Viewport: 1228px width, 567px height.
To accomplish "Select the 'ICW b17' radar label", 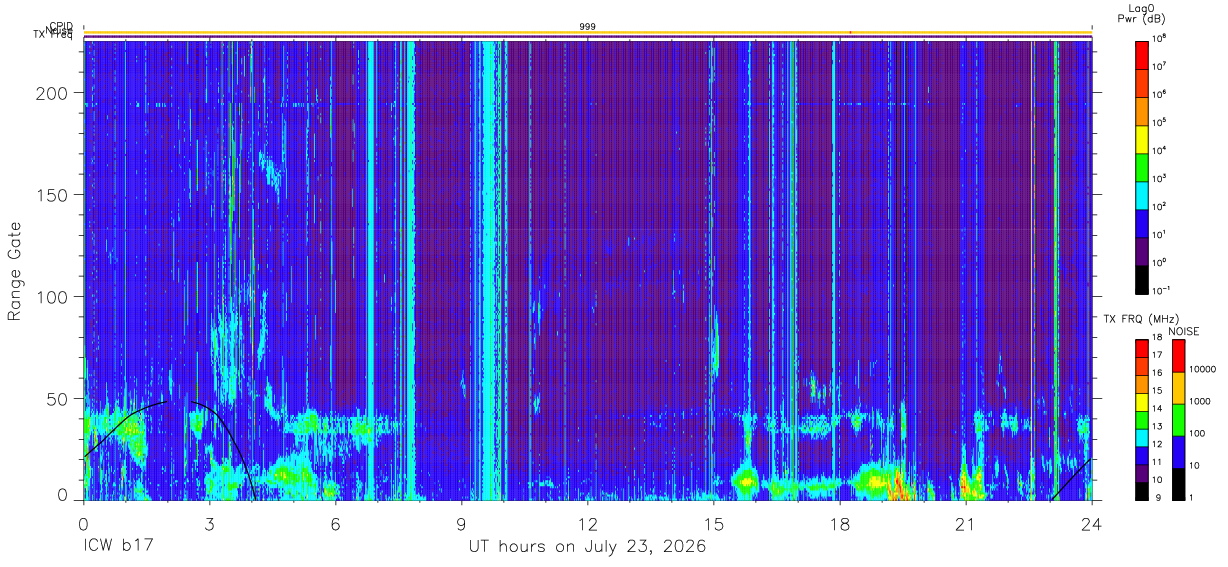I will [118, 547].
